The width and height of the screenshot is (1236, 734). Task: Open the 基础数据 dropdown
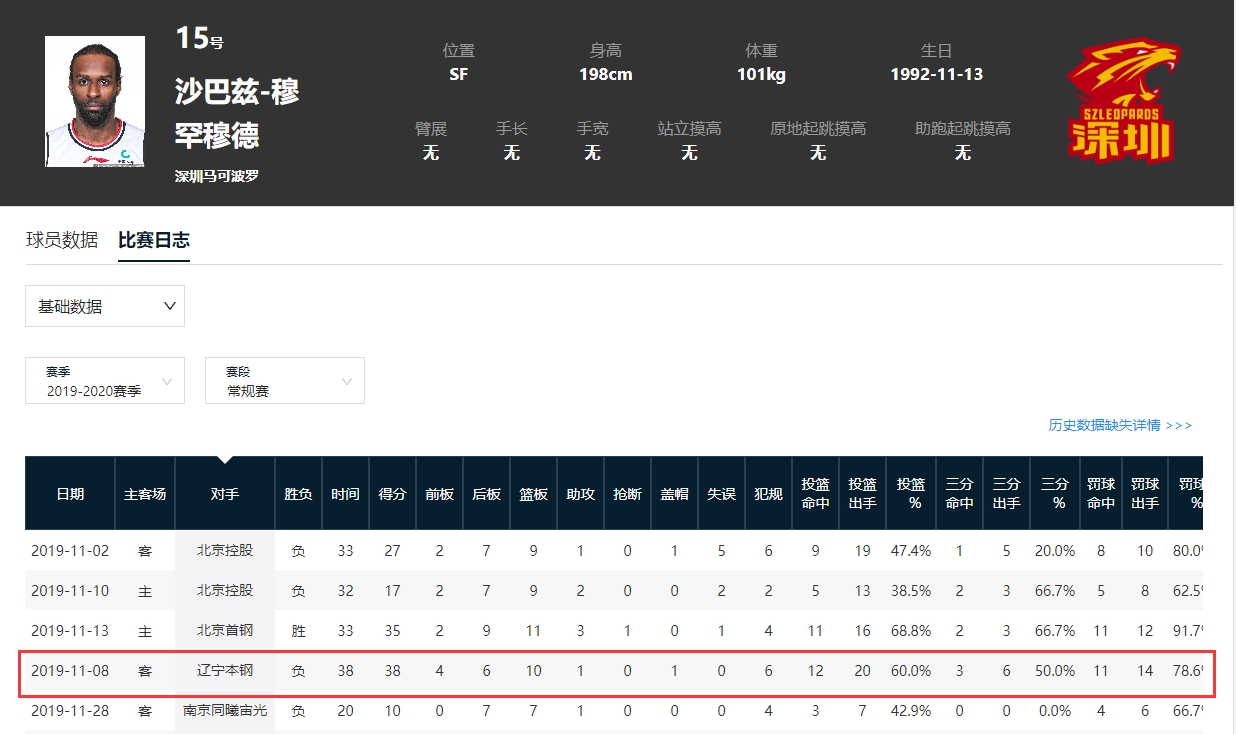pos(105,306)
